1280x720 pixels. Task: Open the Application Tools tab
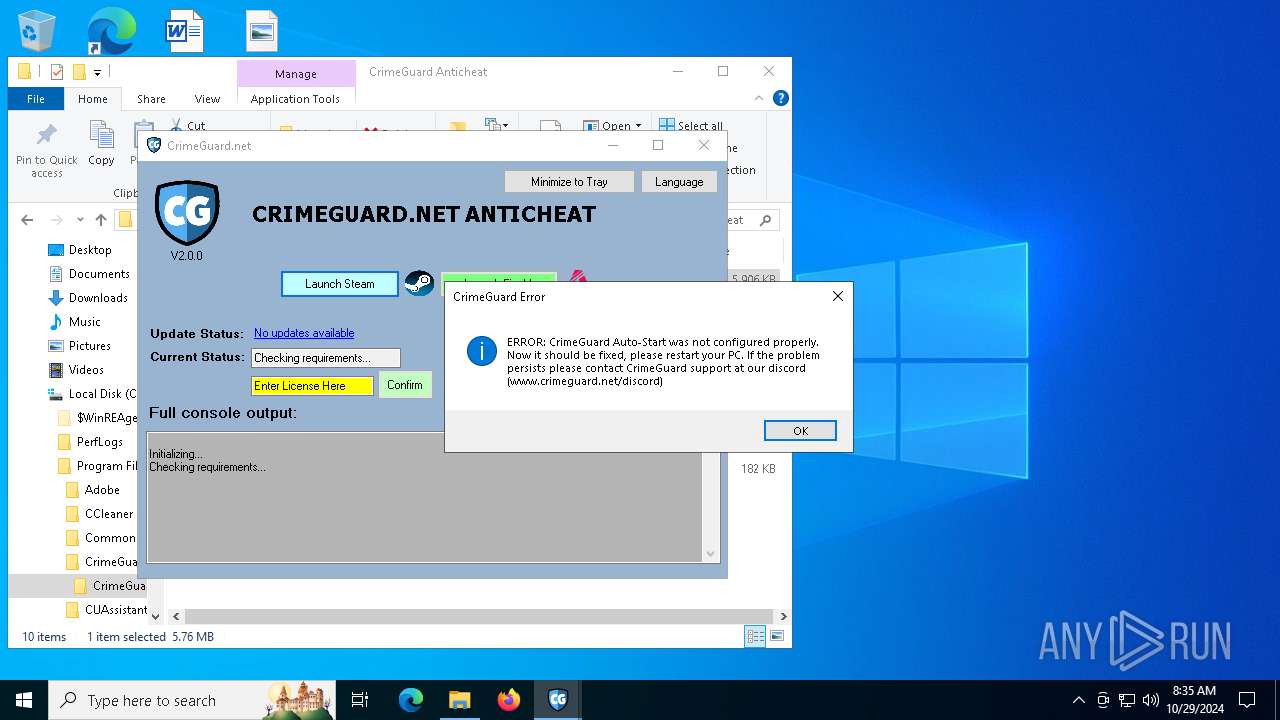(295, 99)
